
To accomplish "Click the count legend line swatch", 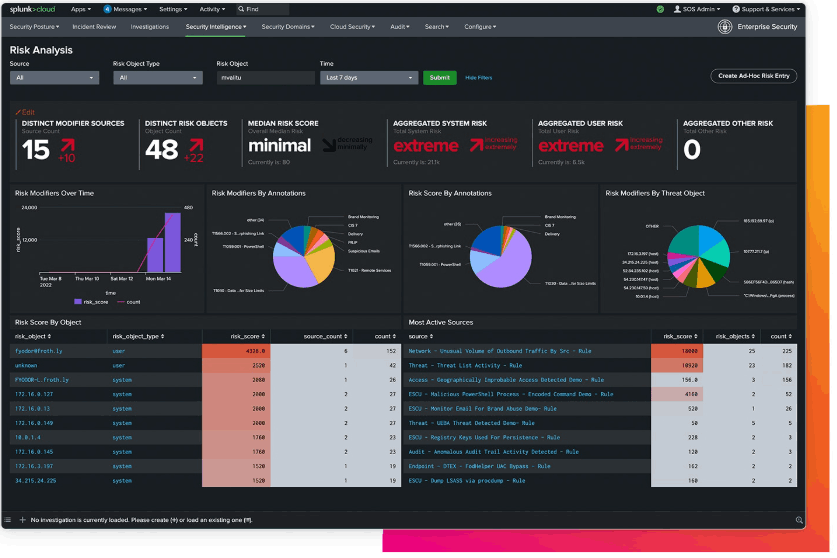I will pyautogui.click(x=121, y=302).
